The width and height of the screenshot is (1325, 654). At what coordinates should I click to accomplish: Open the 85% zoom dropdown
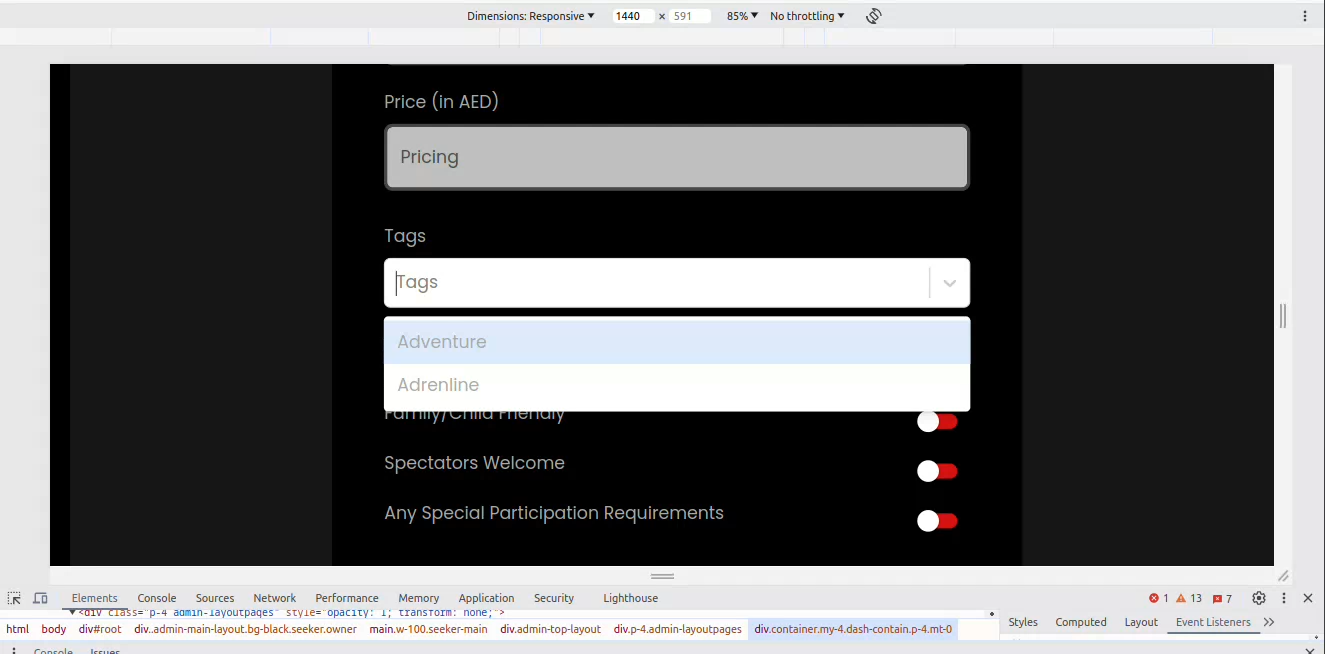pos(742,16)
